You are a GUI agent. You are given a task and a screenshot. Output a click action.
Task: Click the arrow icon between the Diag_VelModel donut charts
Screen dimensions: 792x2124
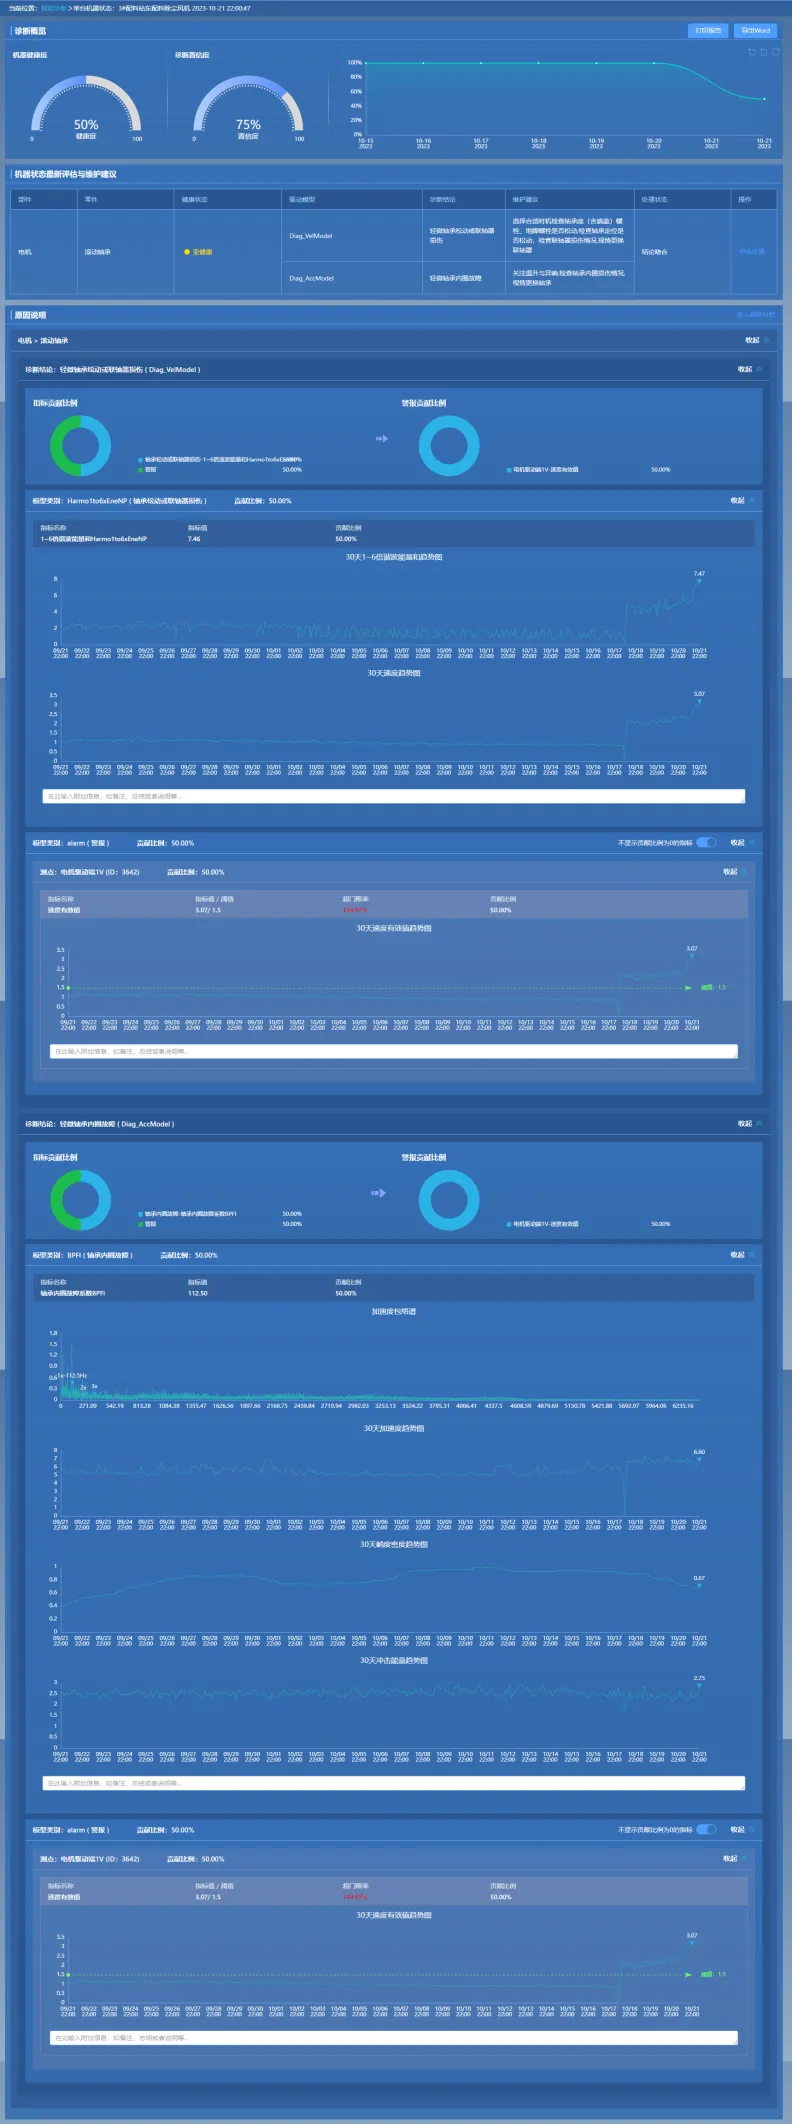(x=381, y=439)
